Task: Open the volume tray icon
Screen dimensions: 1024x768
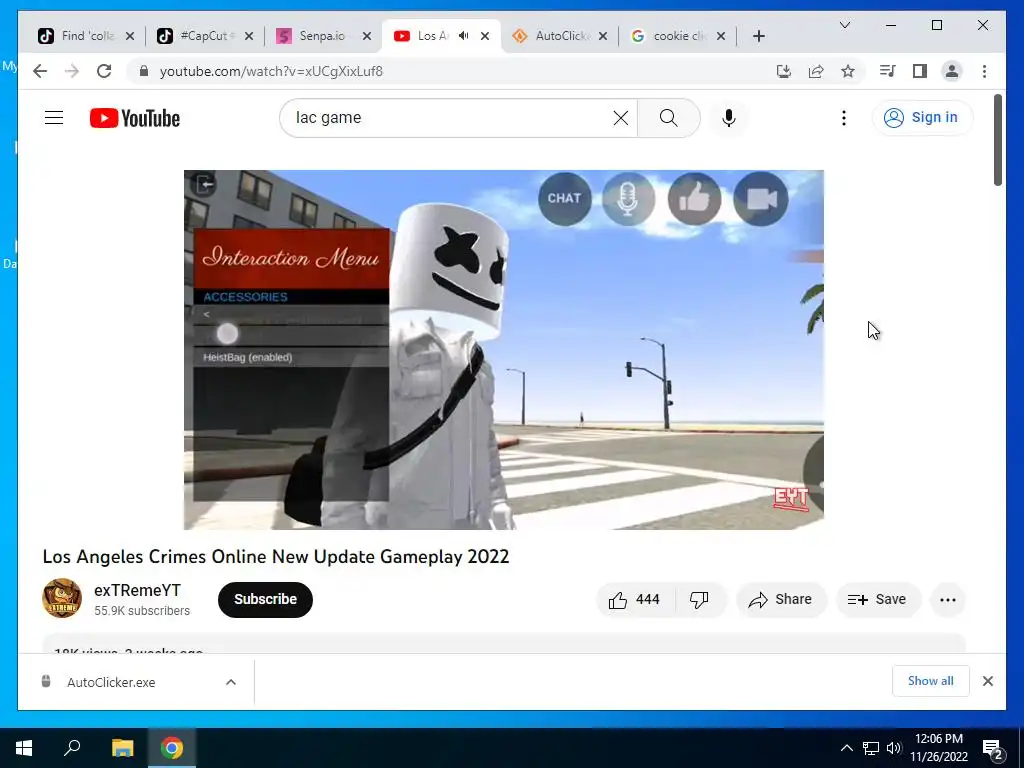Action: (x=894, y=748)
